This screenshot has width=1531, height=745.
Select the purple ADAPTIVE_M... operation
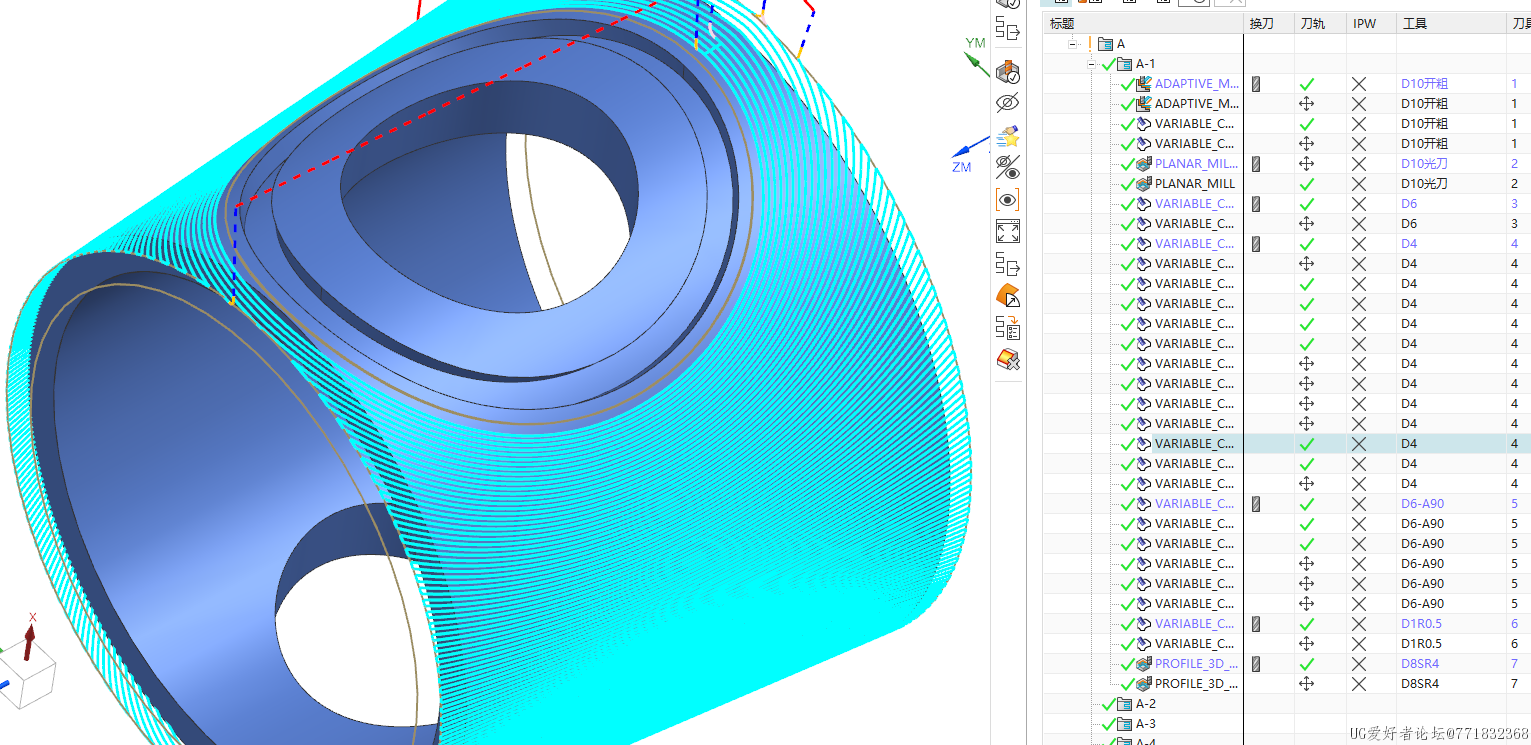(x=1197, y=84)
